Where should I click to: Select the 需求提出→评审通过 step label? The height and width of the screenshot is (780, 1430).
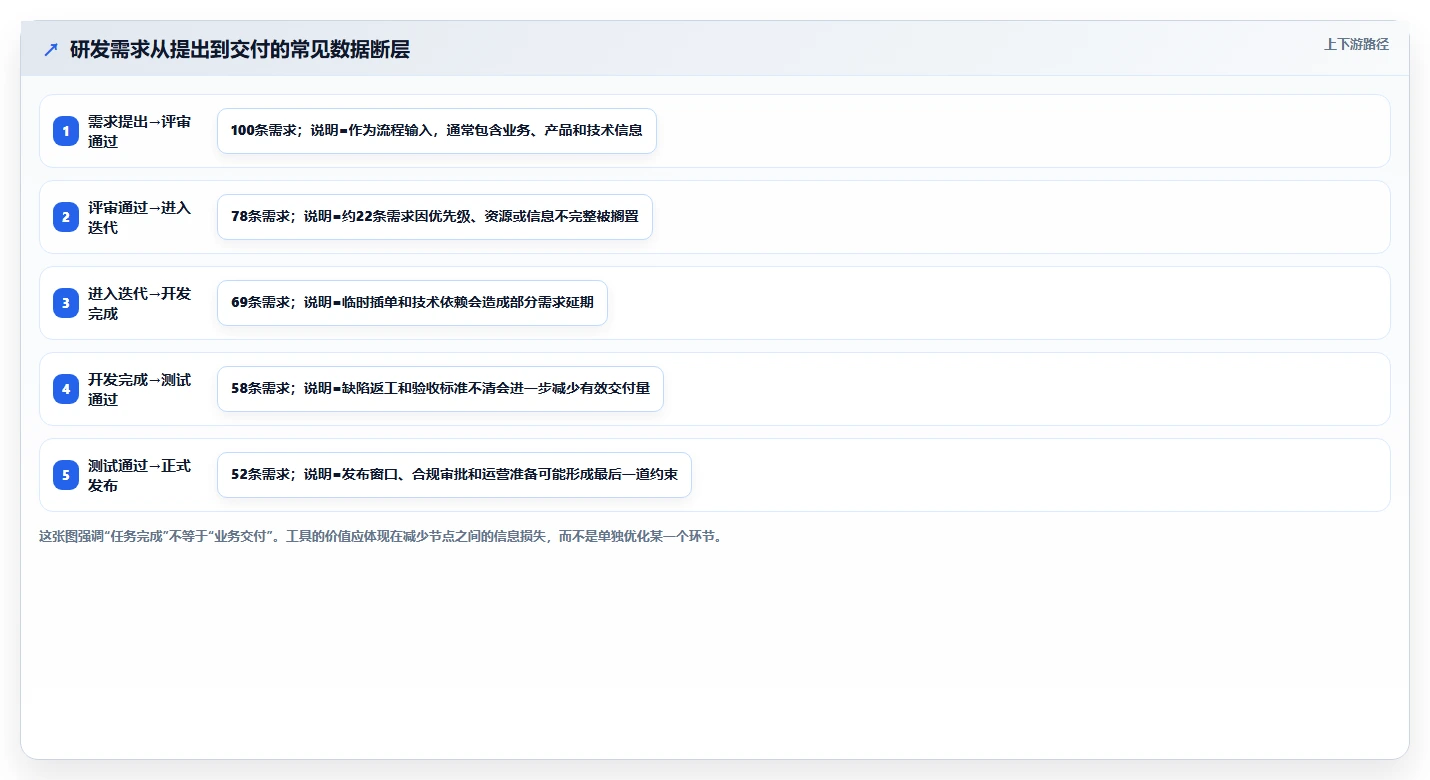(x=139, y=131)
